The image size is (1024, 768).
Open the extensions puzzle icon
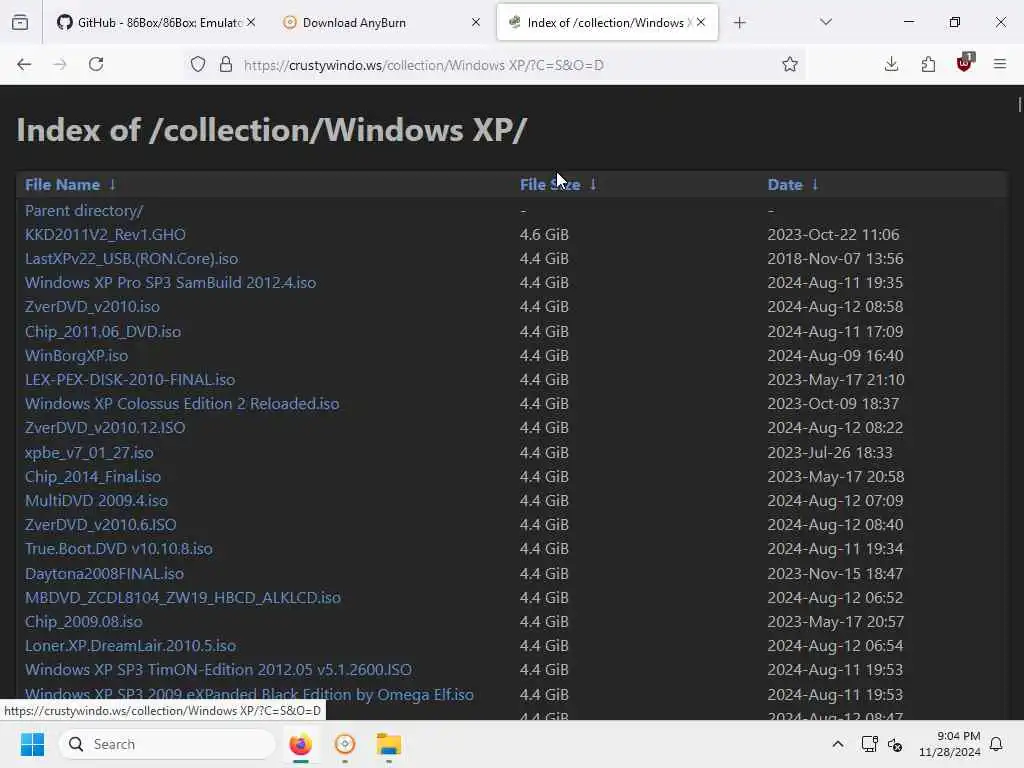coord(928,64)
